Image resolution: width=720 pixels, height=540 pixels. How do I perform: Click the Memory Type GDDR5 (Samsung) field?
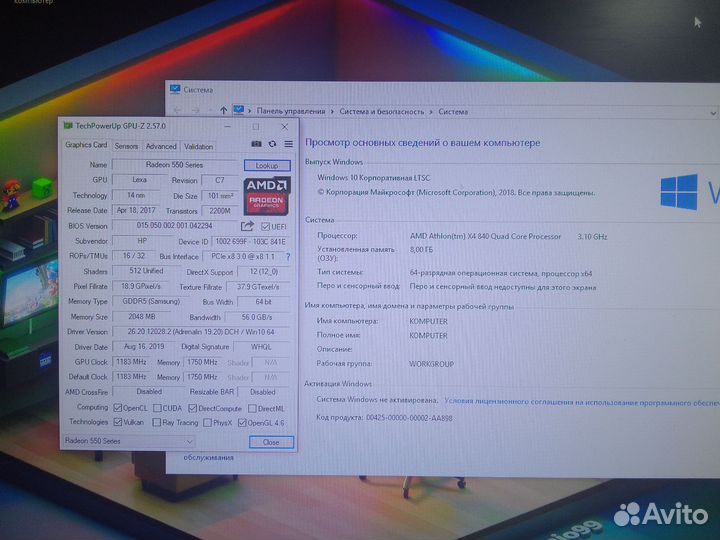151,301
